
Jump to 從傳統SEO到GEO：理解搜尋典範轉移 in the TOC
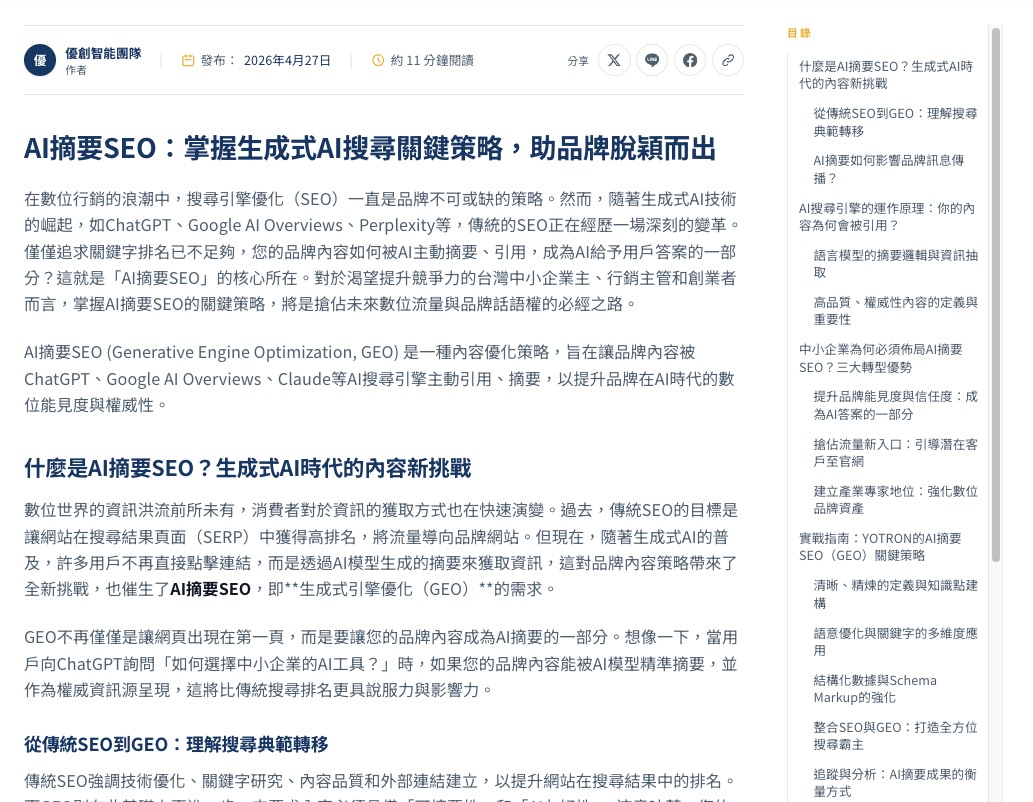(x=895, y=122)
